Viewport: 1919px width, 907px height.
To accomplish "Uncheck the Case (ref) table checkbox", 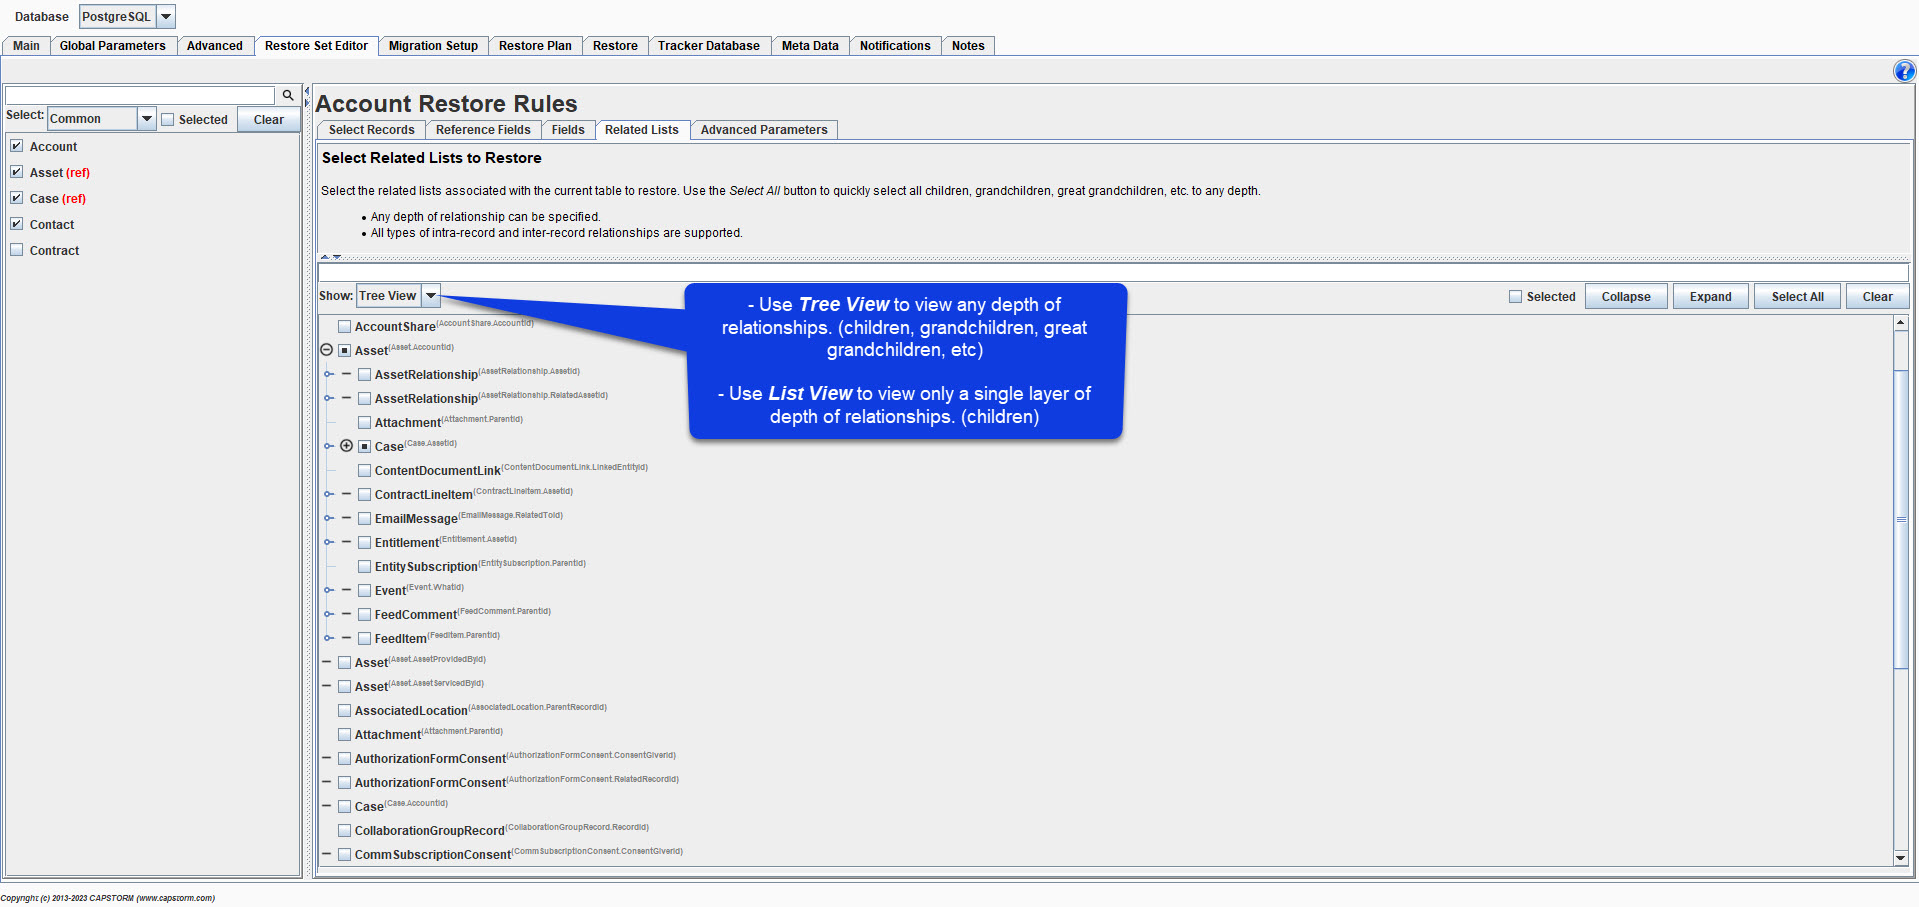I will tap(17, 198).
